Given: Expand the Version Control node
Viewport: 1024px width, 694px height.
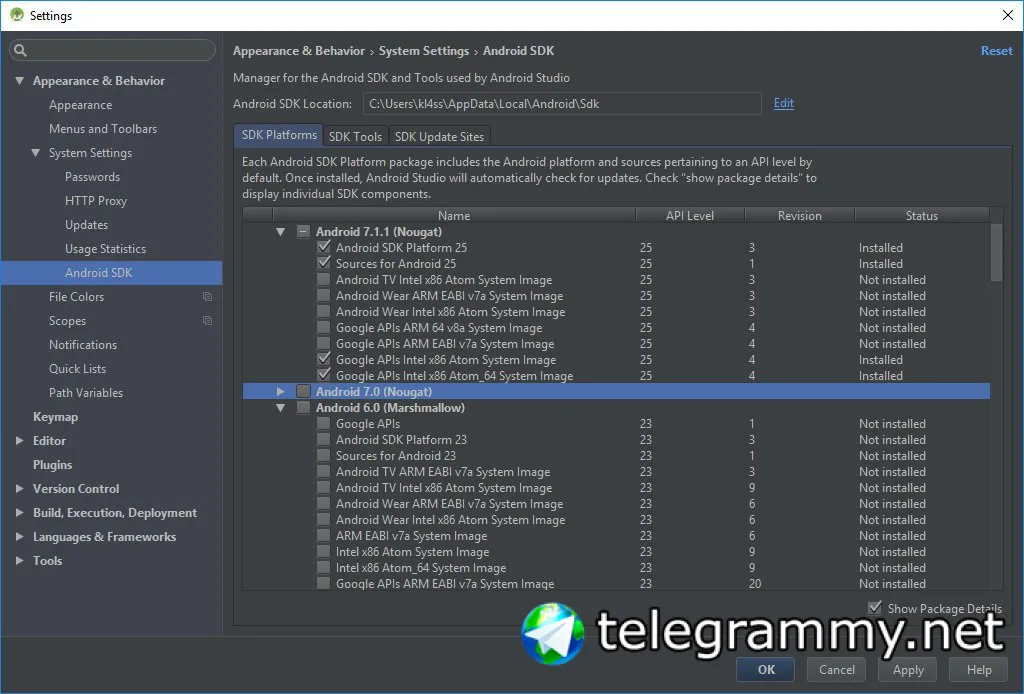Looking at the screenshot, I should [x=20, y=488].
